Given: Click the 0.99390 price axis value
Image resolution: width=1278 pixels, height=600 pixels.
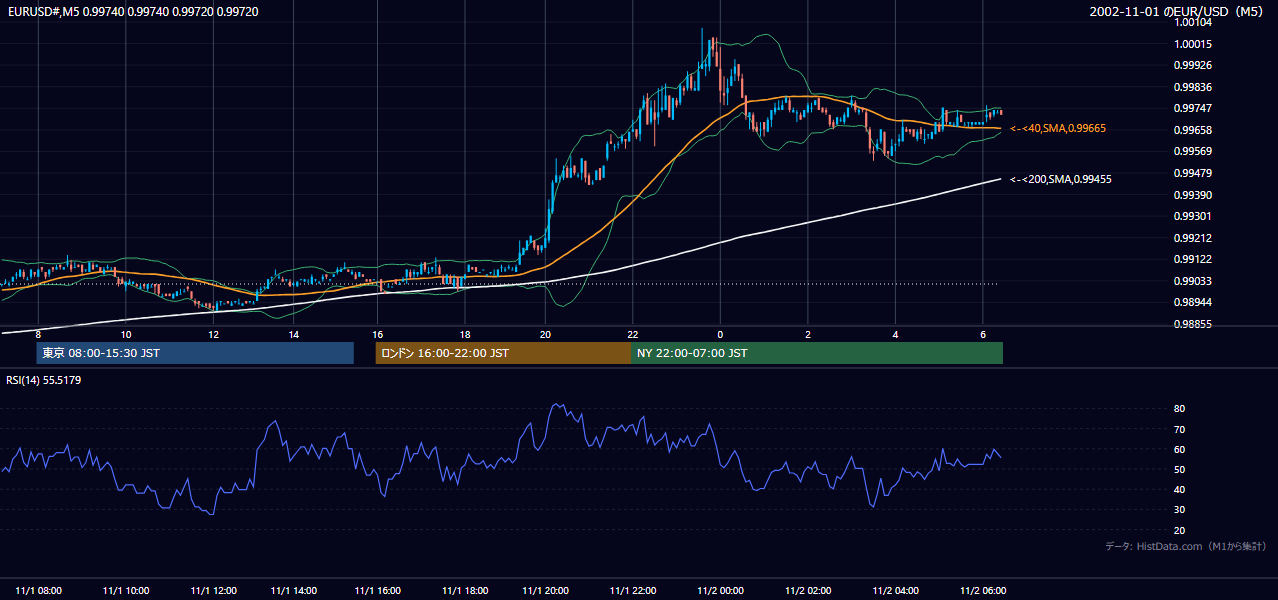Looking at the screenshot, I should 1194,195.
